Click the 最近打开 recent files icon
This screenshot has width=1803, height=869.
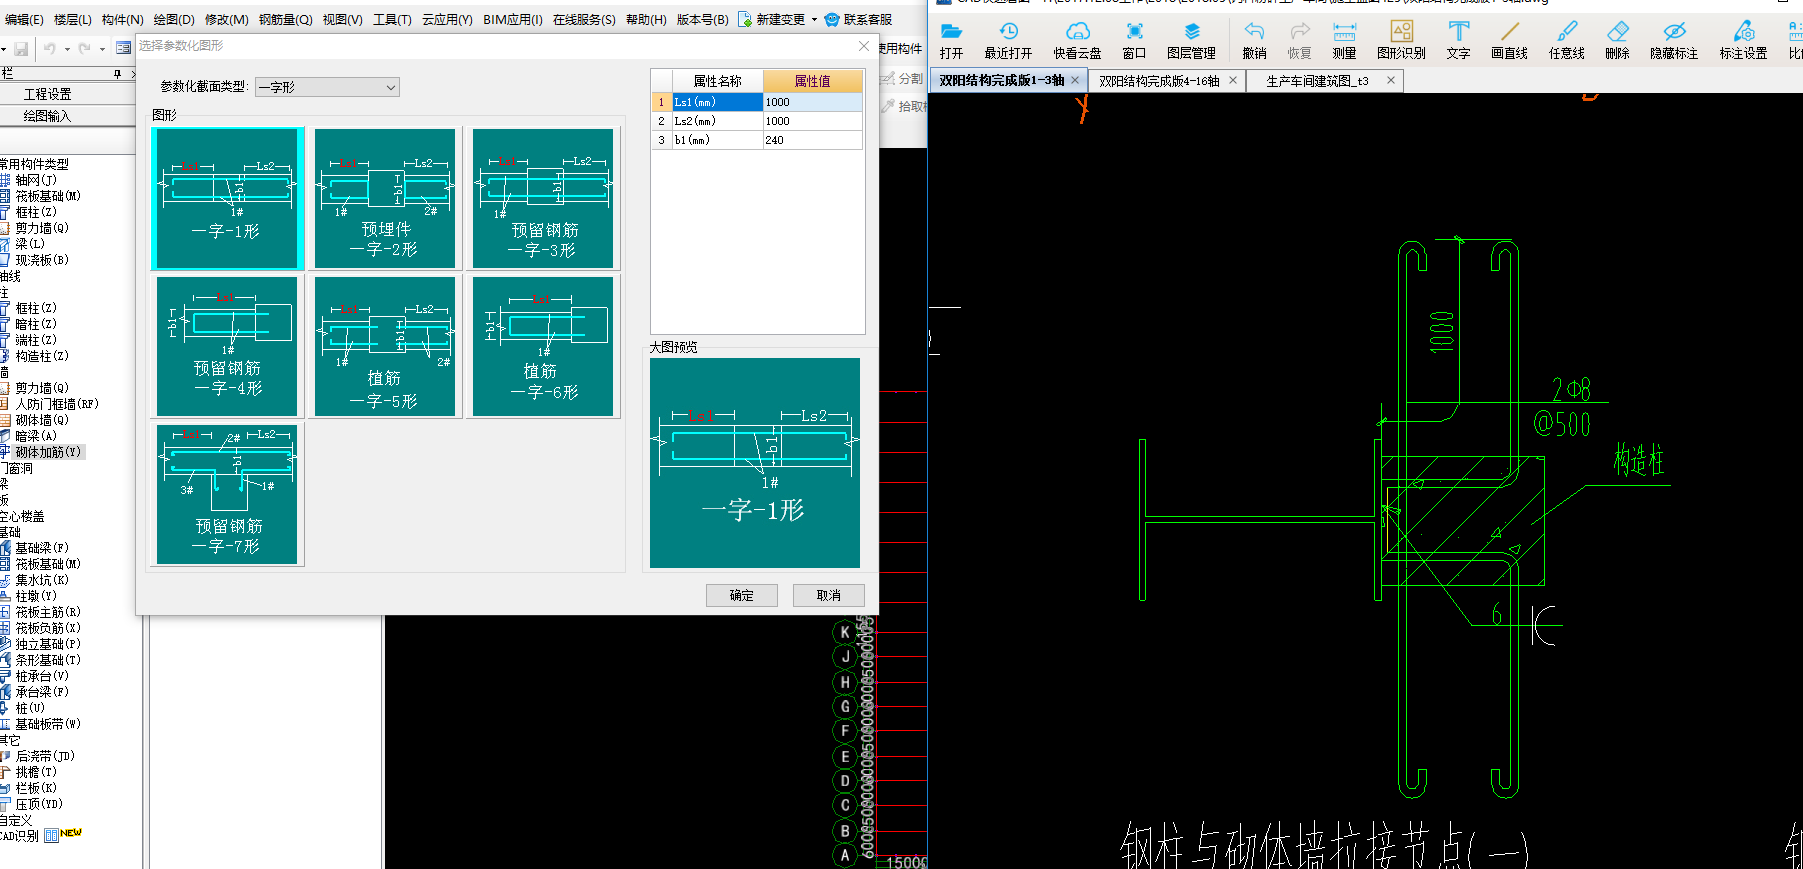coord(1008,40)
